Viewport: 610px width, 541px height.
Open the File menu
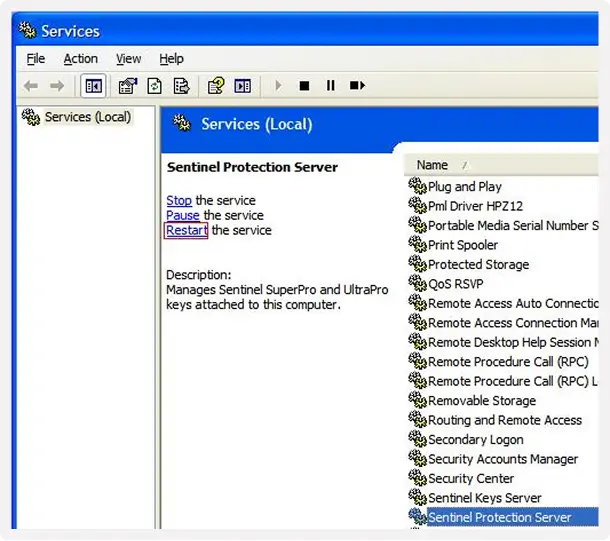pos(35,59)
